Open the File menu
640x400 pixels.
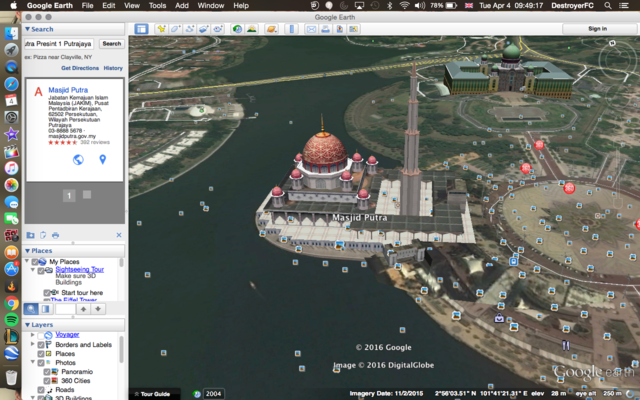click(x=87, y=6)
